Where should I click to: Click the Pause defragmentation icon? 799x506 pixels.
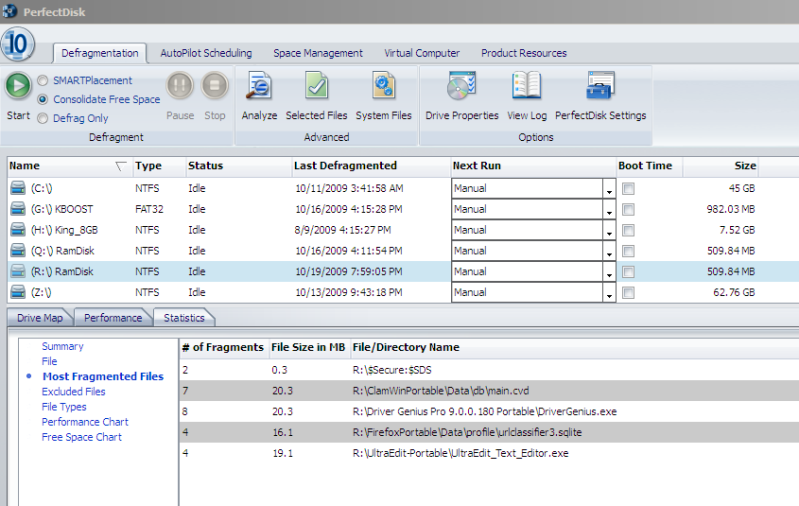pyautogui.click(x=180, y=86)
